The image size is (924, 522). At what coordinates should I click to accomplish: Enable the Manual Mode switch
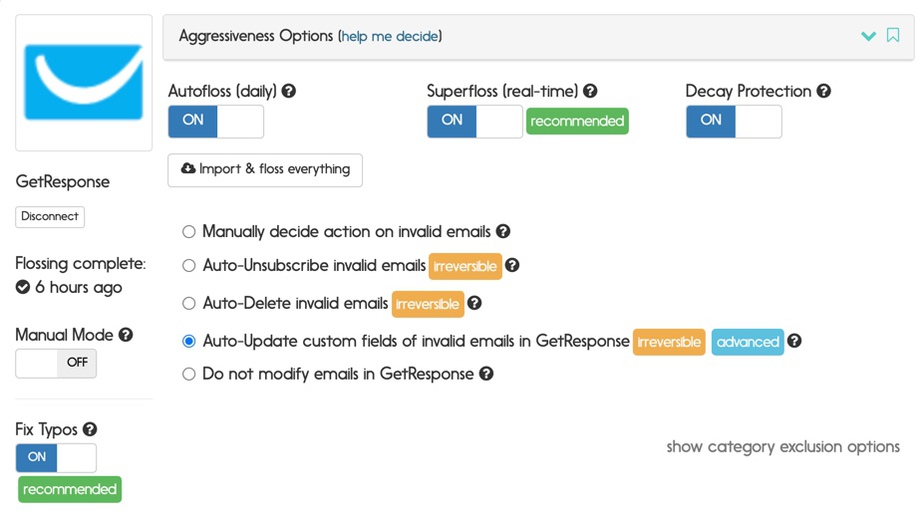[56, 363]
